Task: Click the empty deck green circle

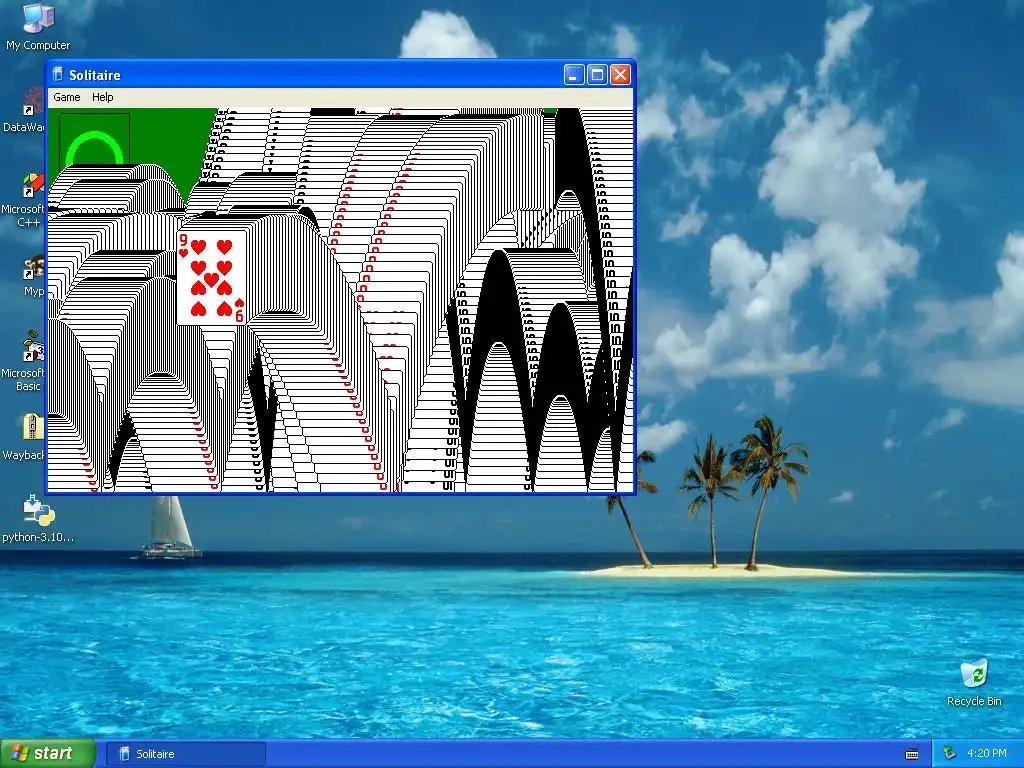Action: pos(94,148)
